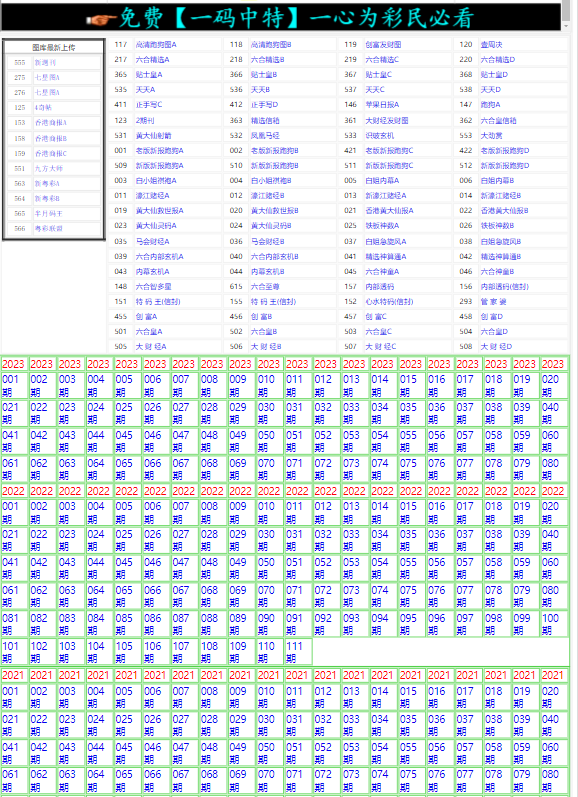
Task: Open issue 040期 in the 2021 section
Action: [x=554, y=726]
